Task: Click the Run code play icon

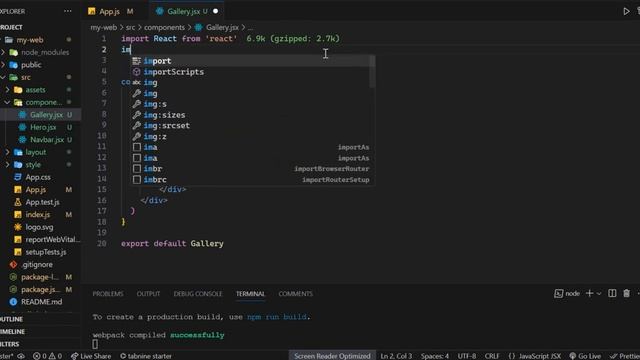Action: pos(626,11)
